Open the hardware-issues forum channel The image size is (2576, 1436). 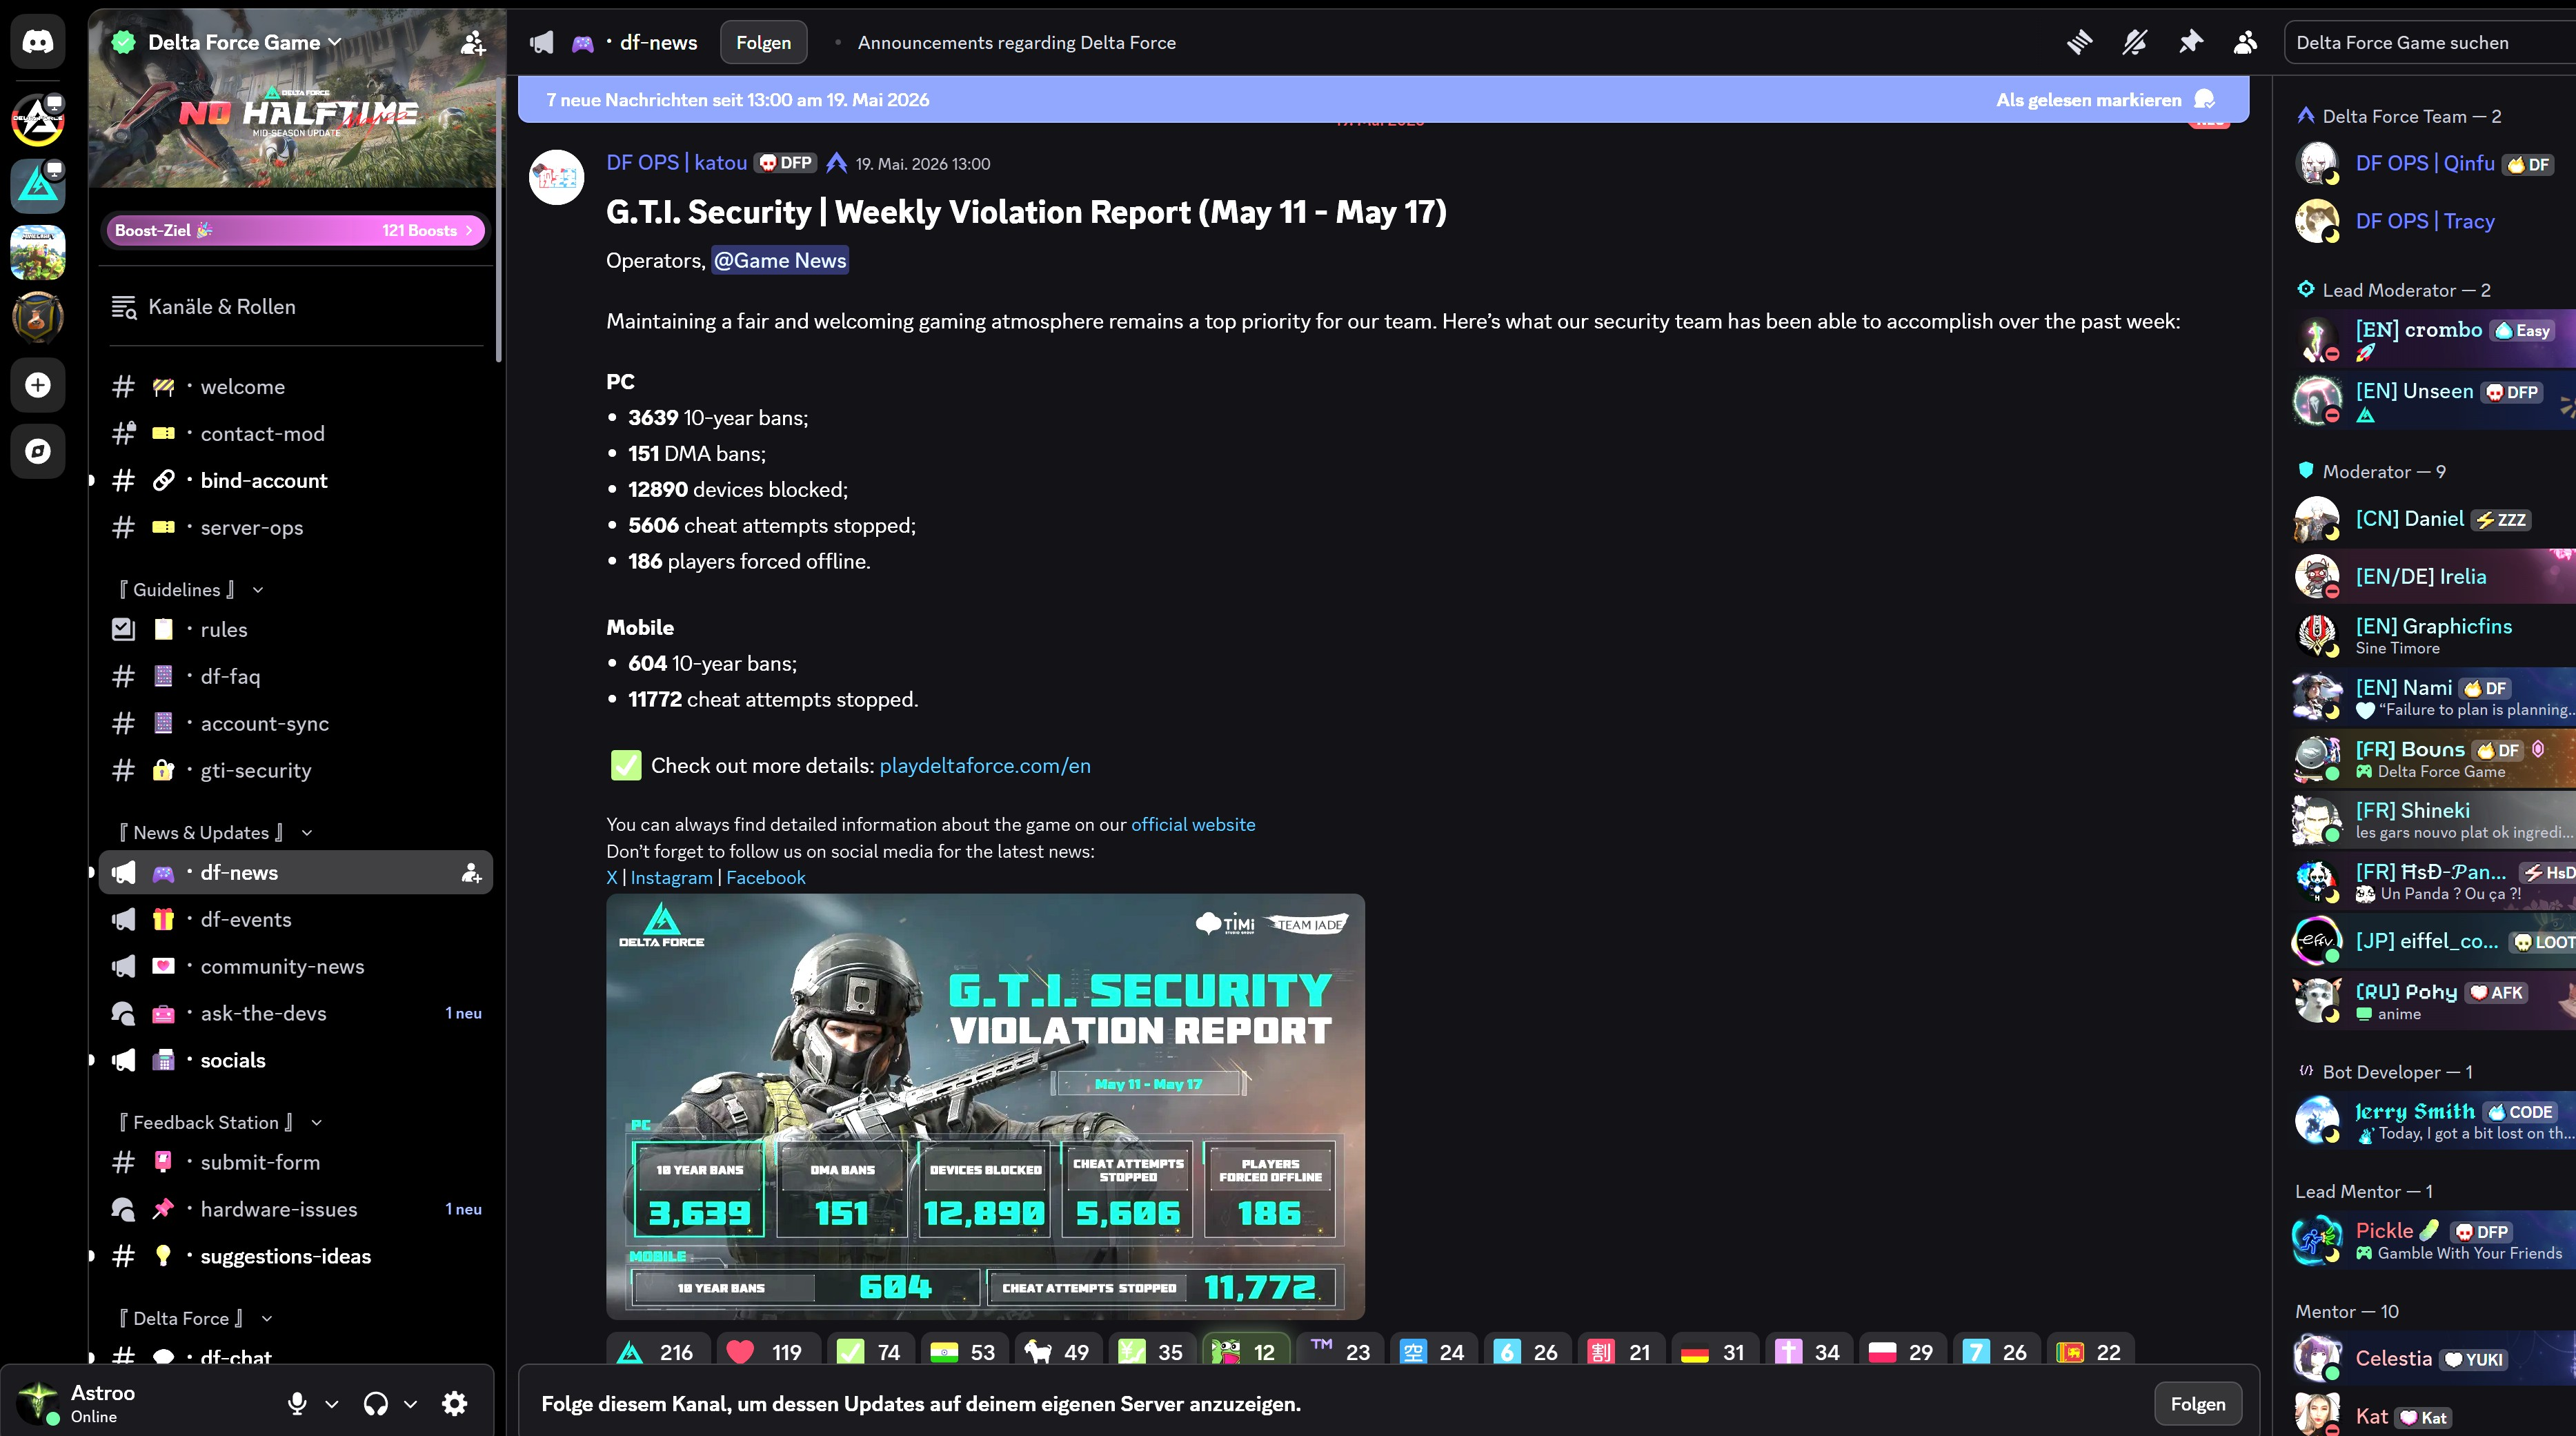(x=297, y=1210)
